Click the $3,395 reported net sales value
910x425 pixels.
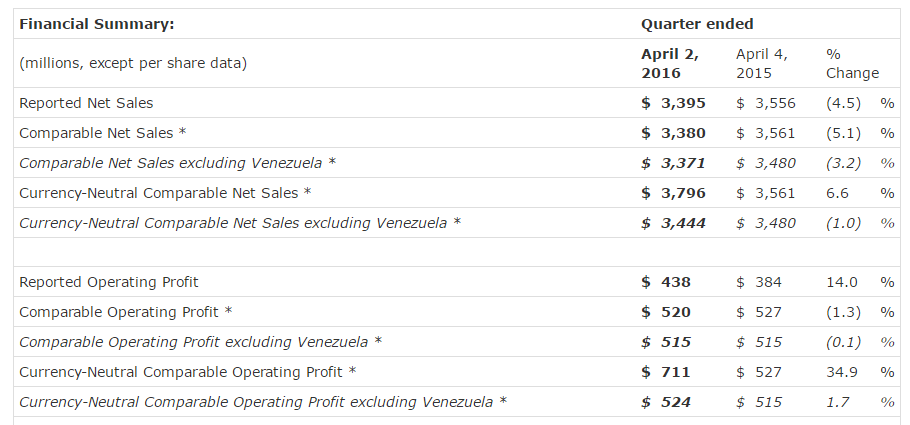tap(673, 103)
